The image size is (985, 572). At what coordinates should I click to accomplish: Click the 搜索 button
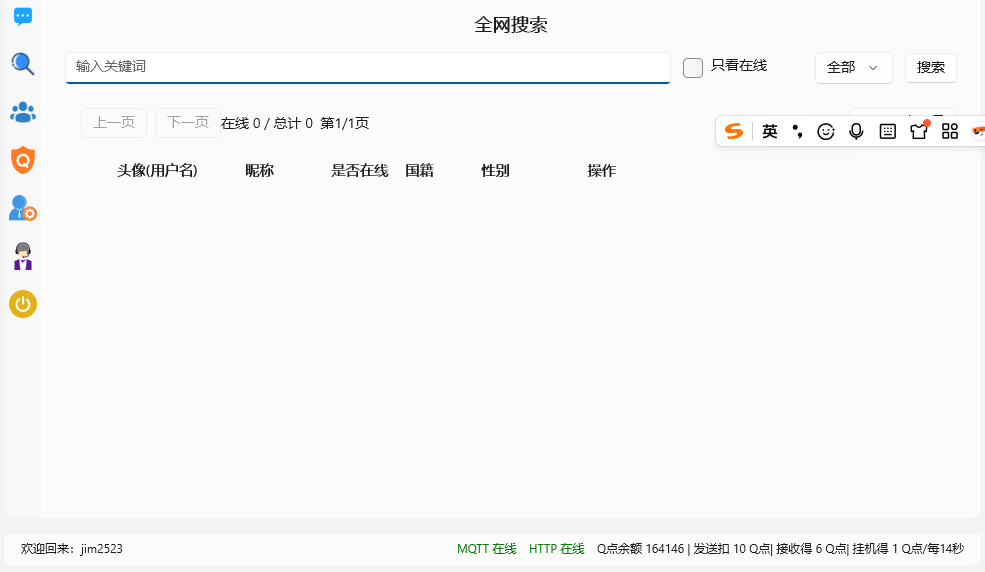pos(930,67)
